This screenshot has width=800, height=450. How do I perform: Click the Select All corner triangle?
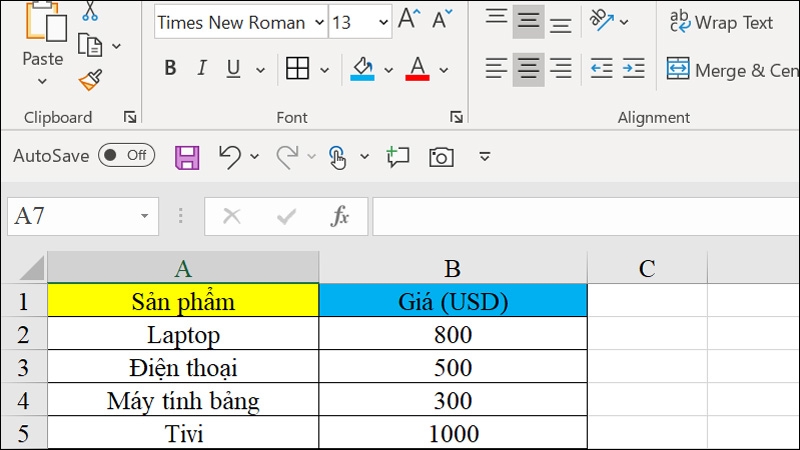(x=32, y=268)
